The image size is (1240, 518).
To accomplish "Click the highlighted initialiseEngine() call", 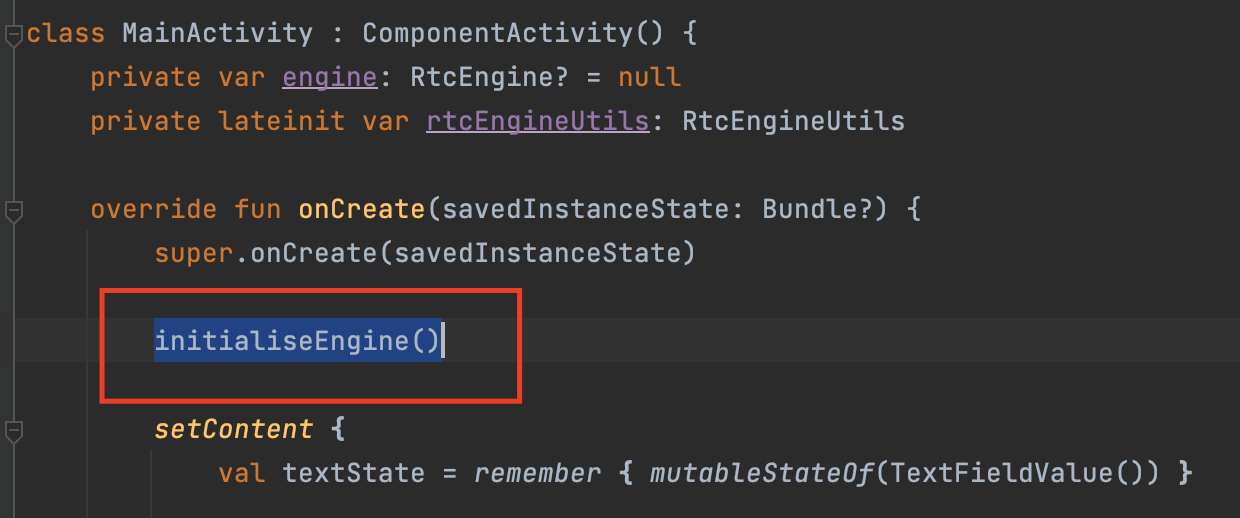I will coord(297,342).
